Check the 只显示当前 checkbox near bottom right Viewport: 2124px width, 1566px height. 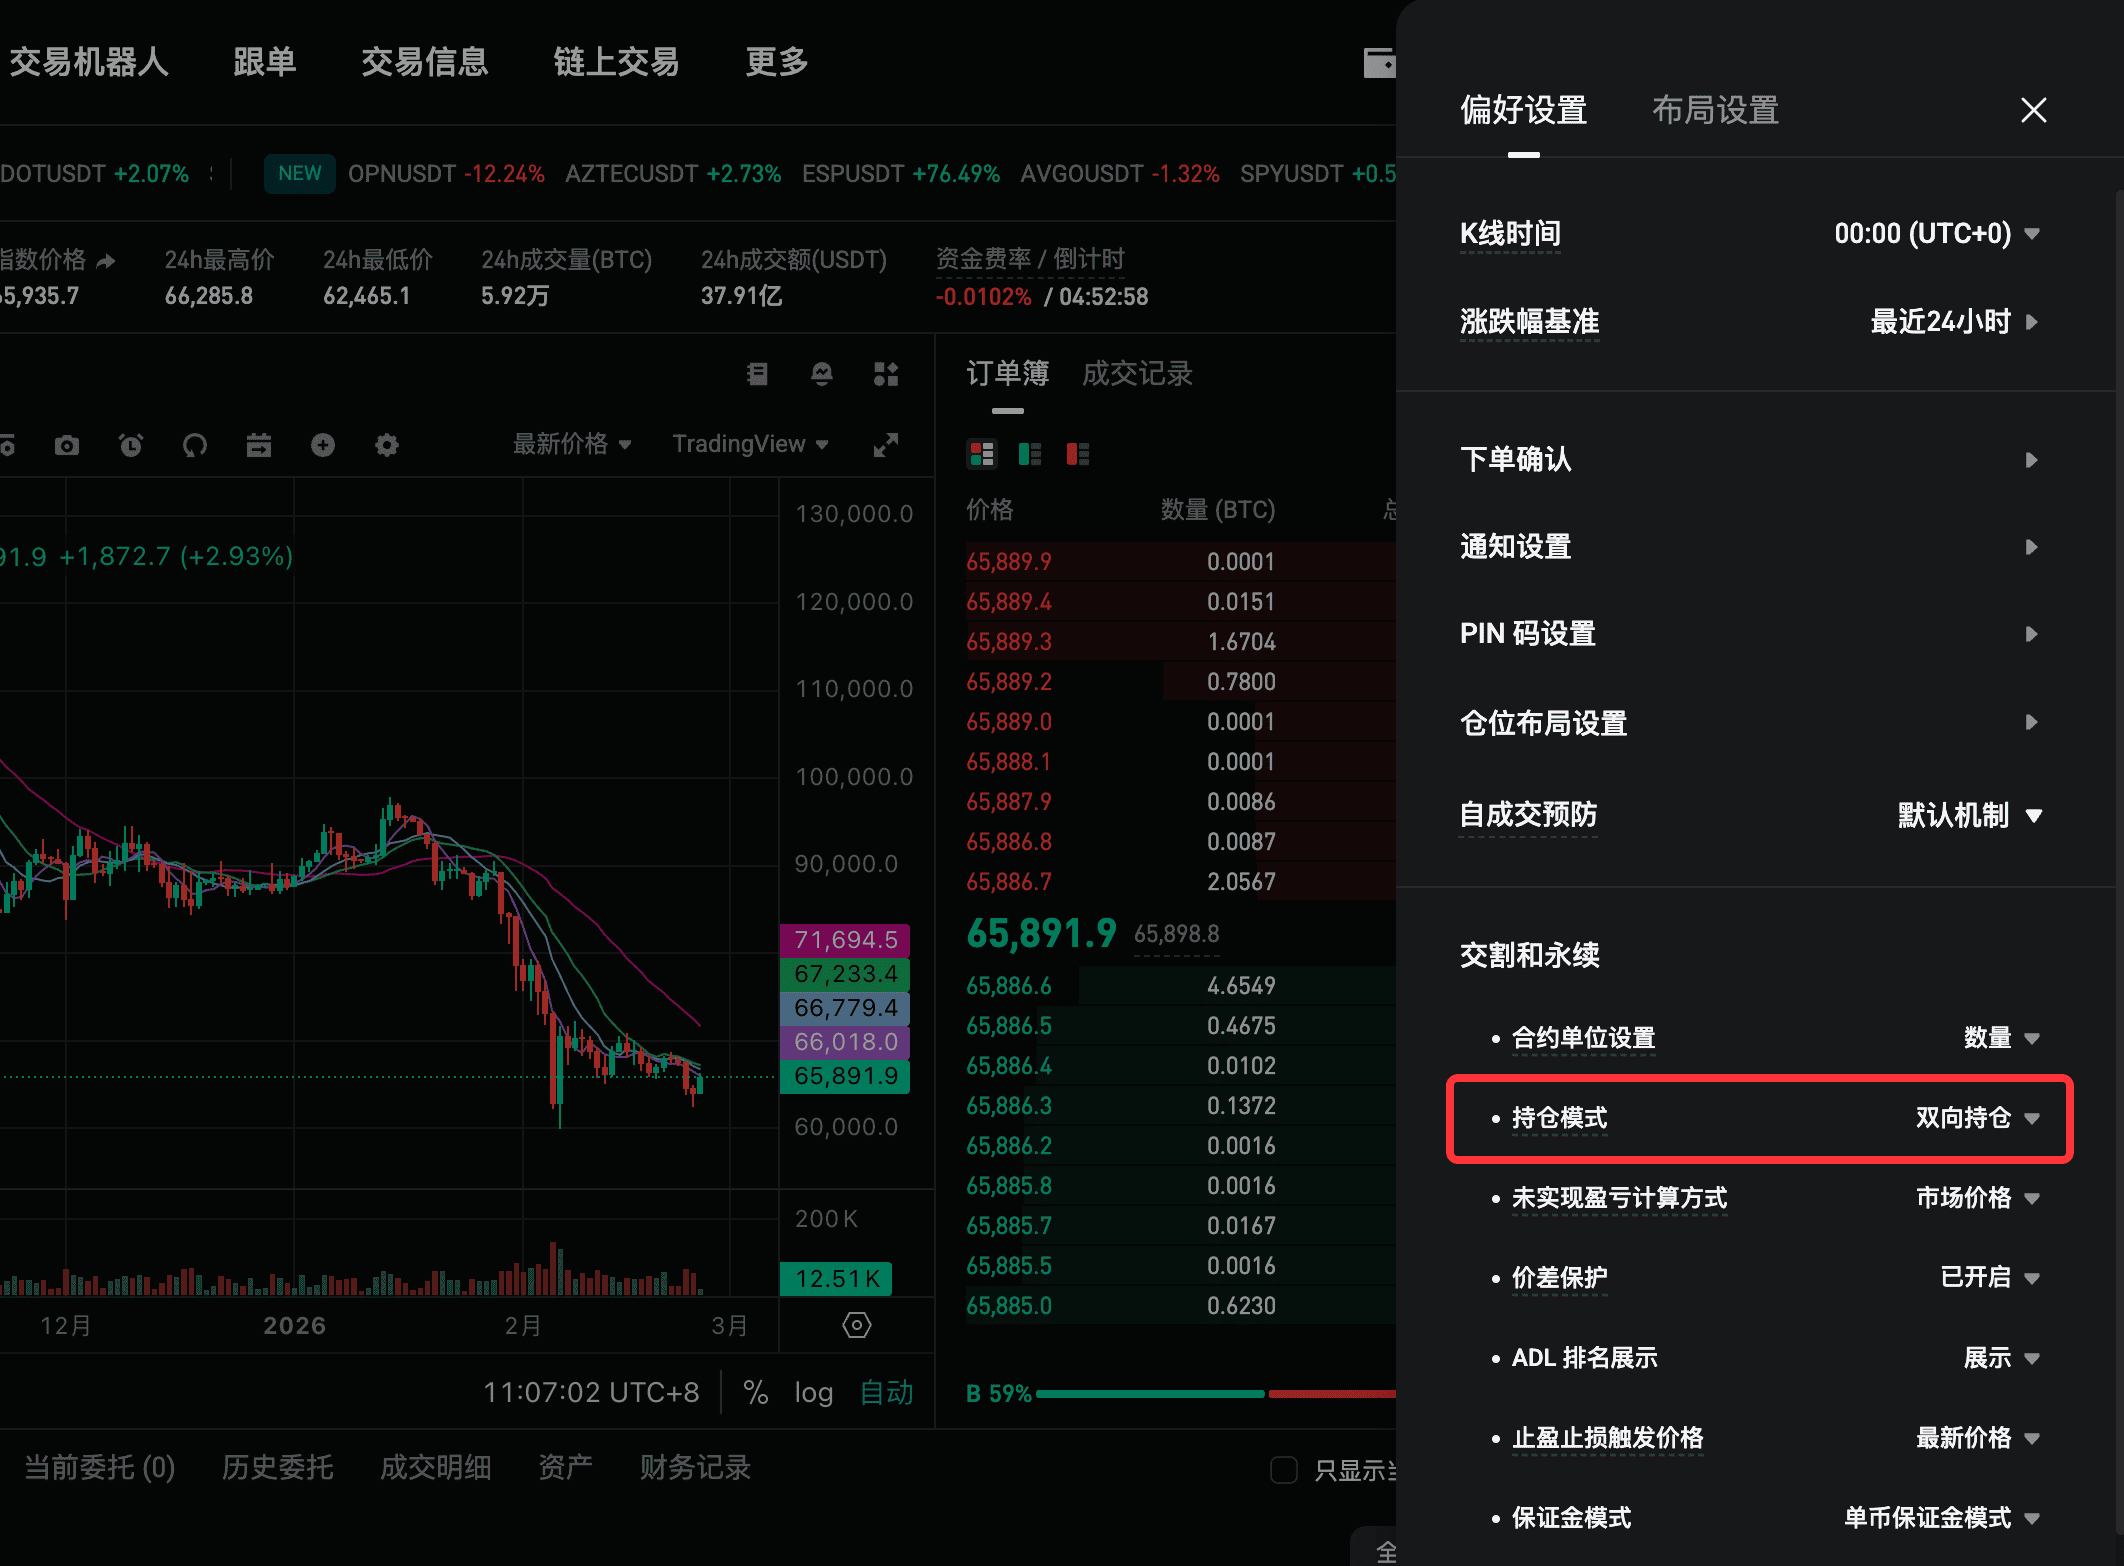coord(1283,1468)
